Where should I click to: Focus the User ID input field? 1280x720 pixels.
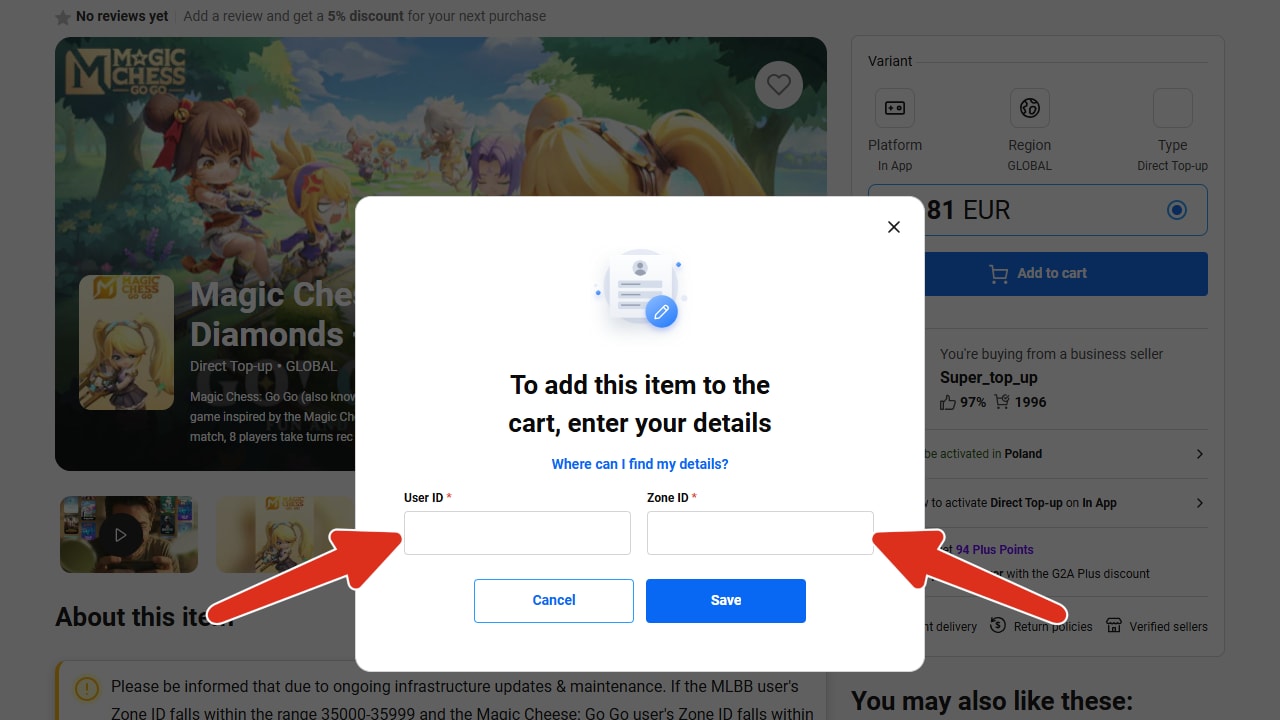517,533
